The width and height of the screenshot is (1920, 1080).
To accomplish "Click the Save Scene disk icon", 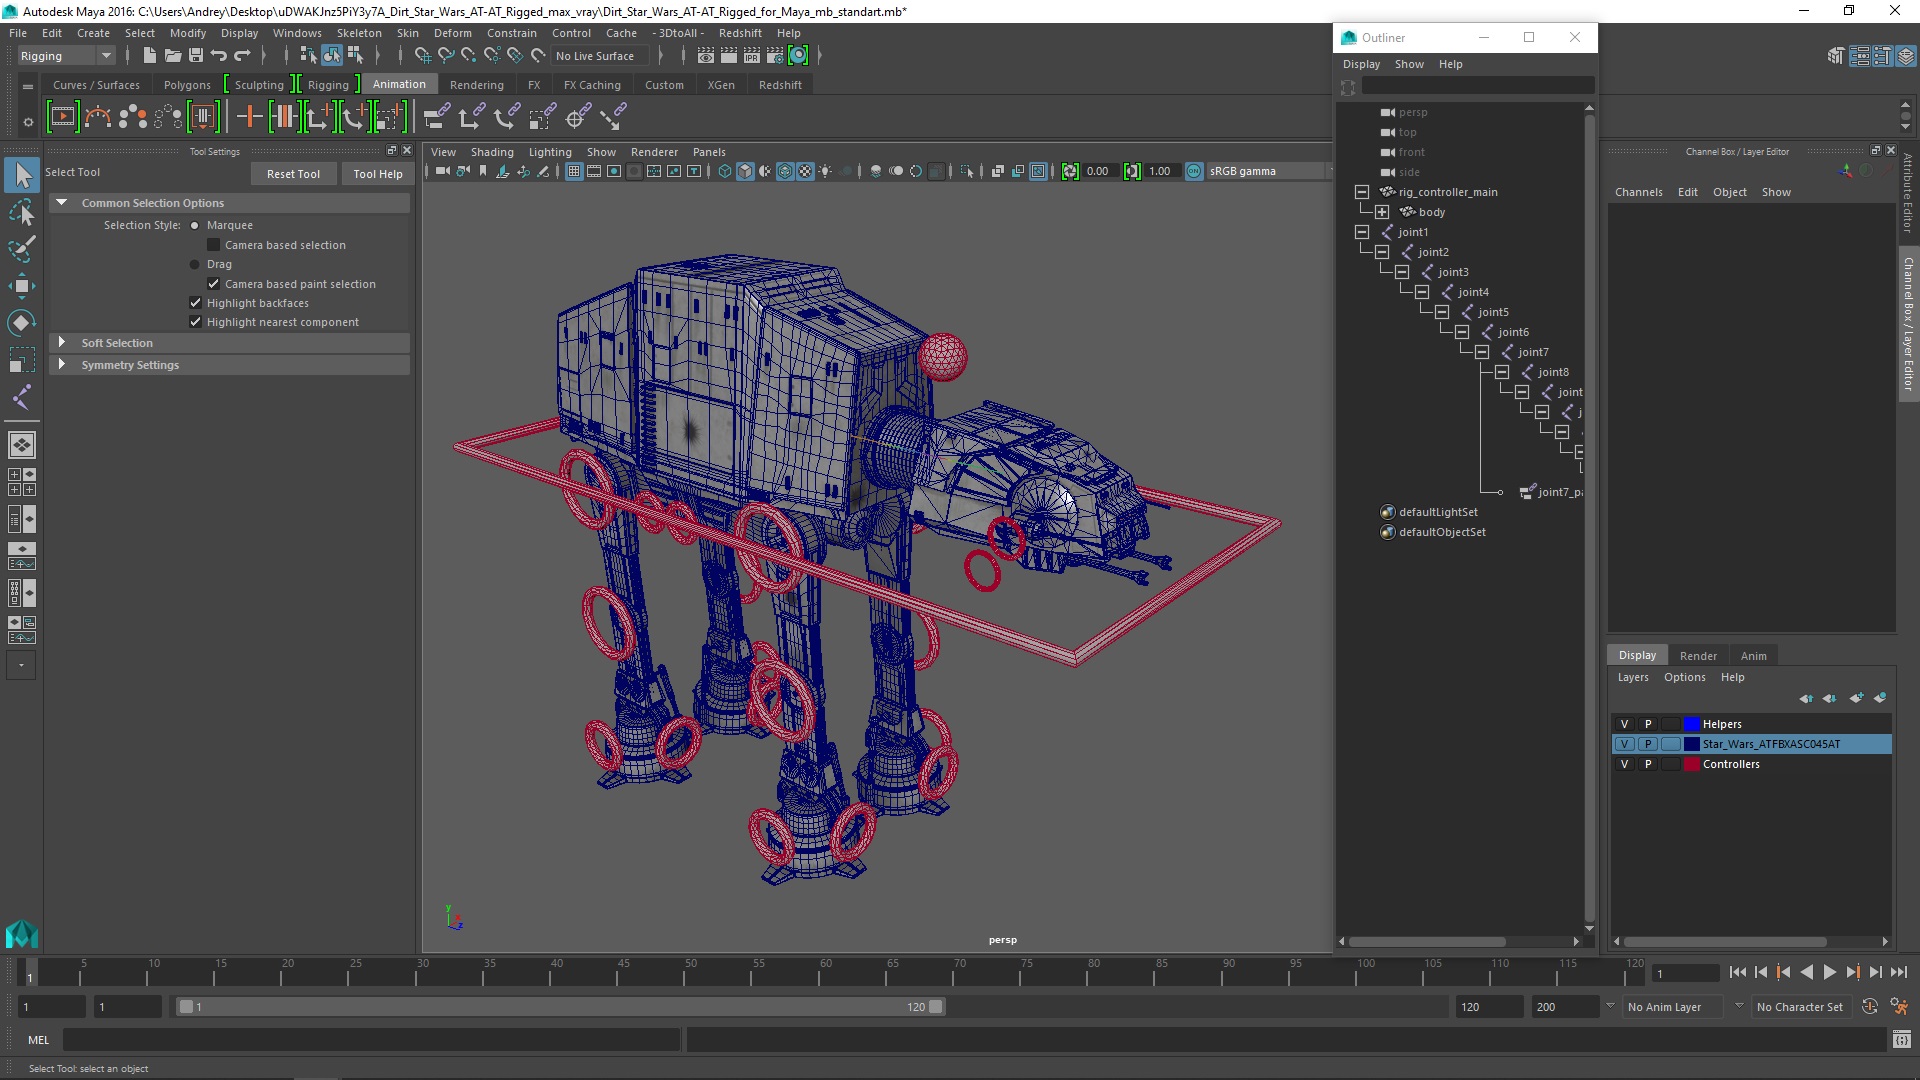I will point(196,56).
